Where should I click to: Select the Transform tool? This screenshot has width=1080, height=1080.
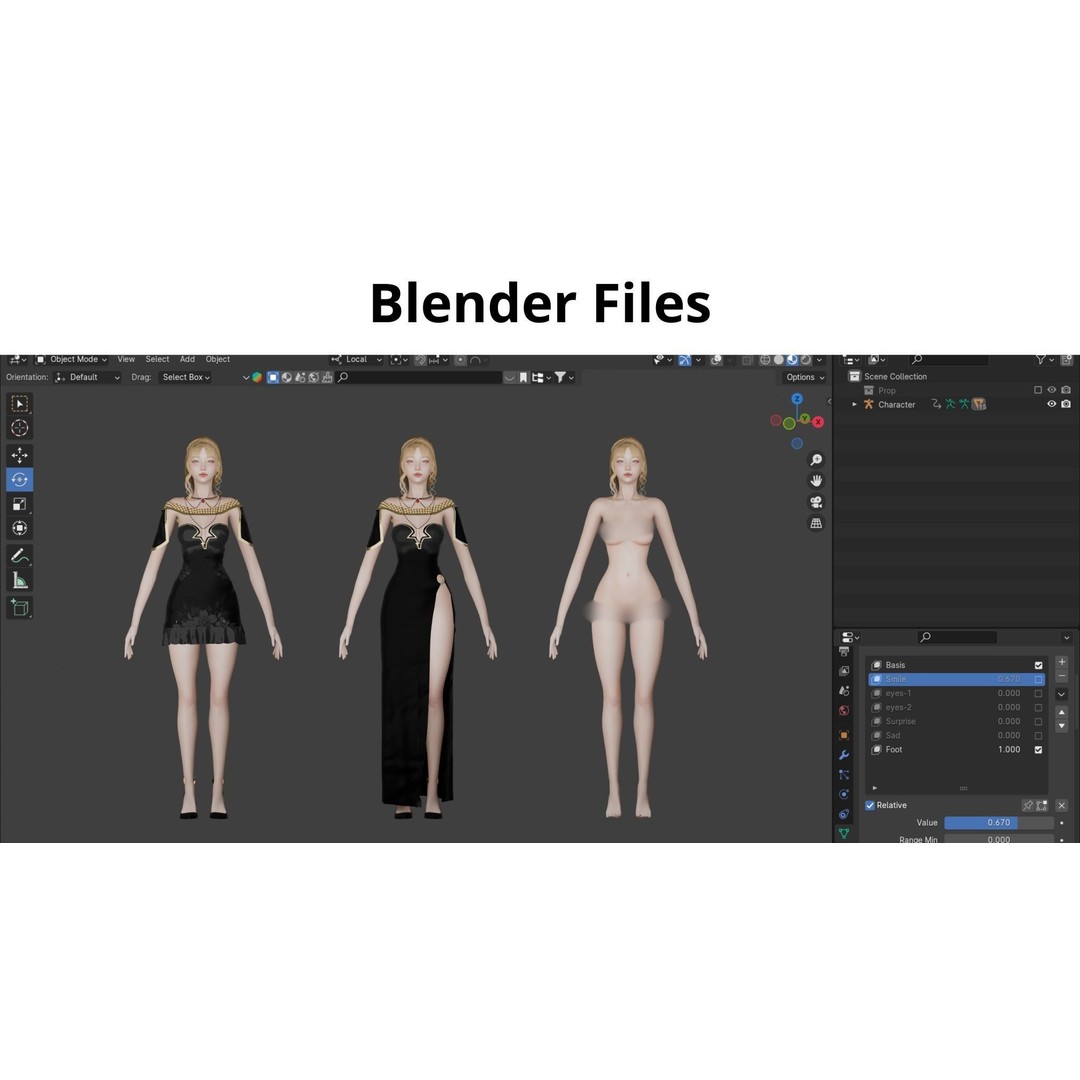[x=19, y=528]
